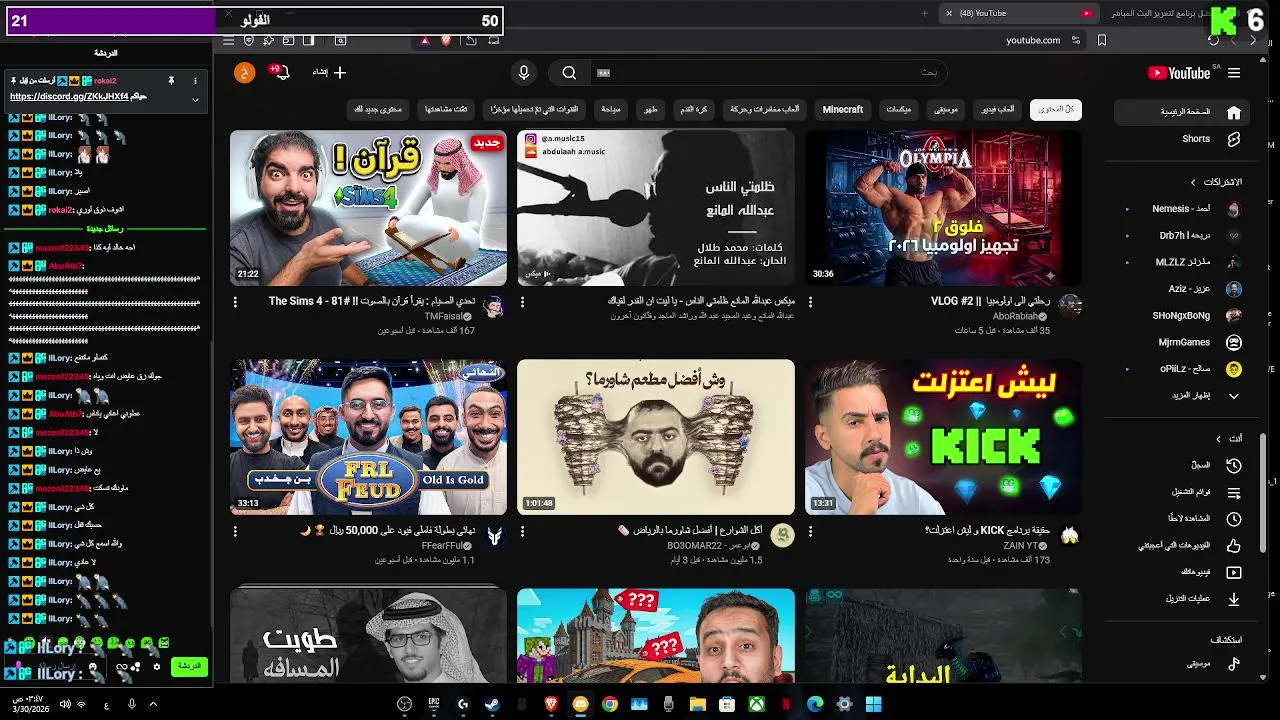Select the football filter chip
Viewport: 1280px width, 720px height.
point(694,109)
